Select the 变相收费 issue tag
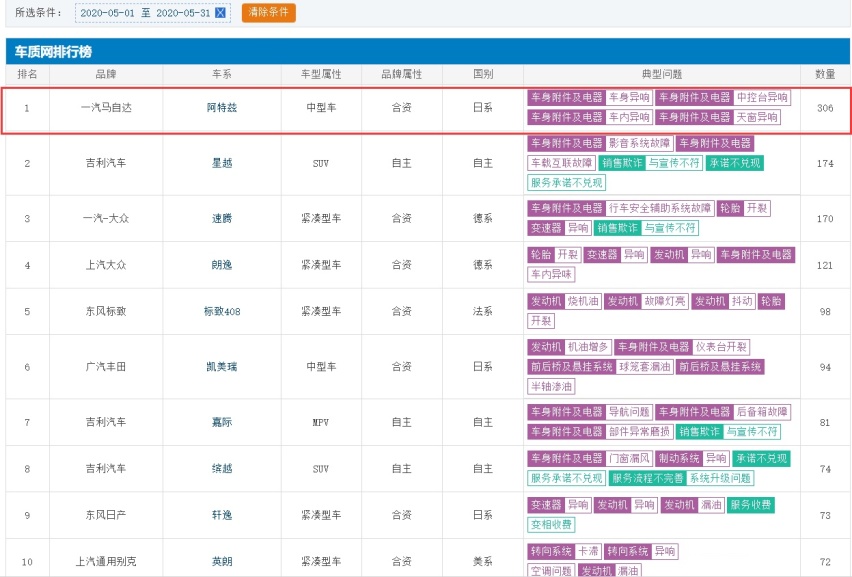 pyautogui.click(x=551, y=525)
